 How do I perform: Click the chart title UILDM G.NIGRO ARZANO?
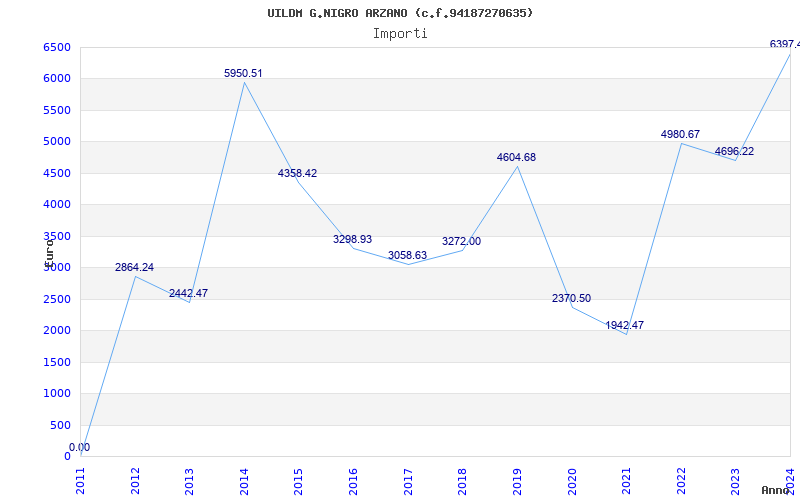(x=400, y=13)
